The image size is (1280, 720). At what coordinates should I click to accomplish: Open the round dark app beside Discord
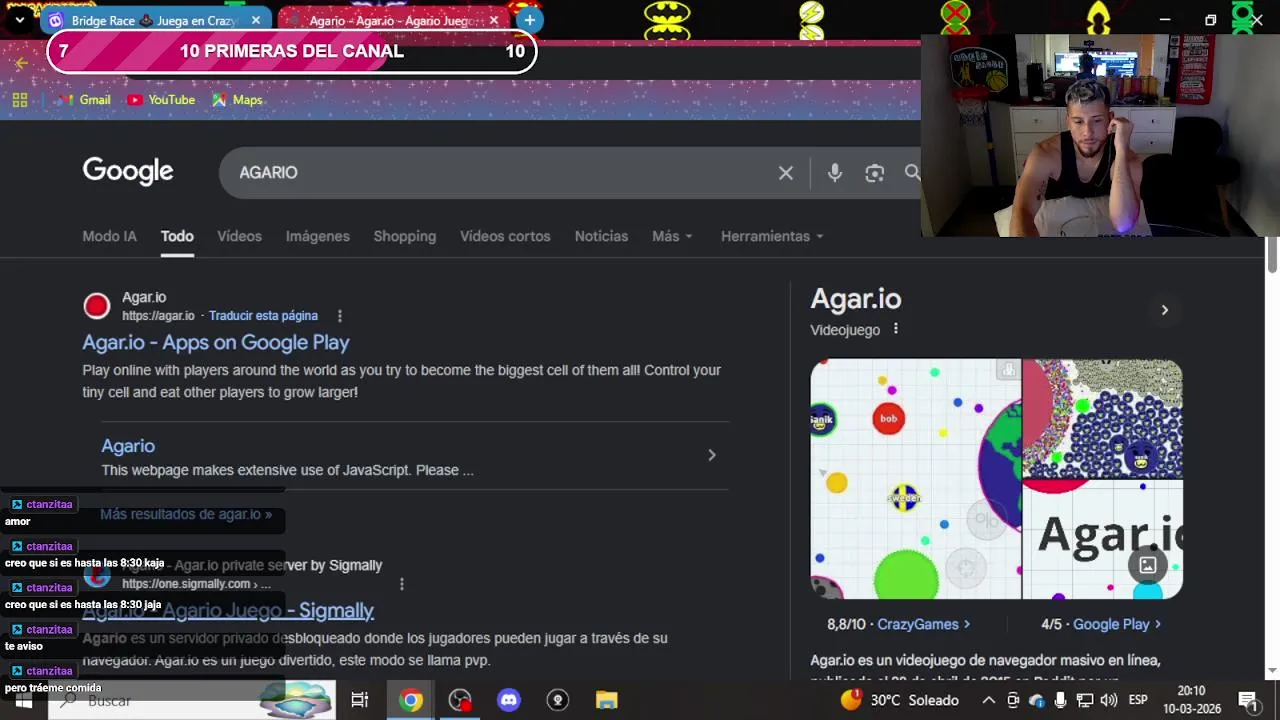pos(558,700)
